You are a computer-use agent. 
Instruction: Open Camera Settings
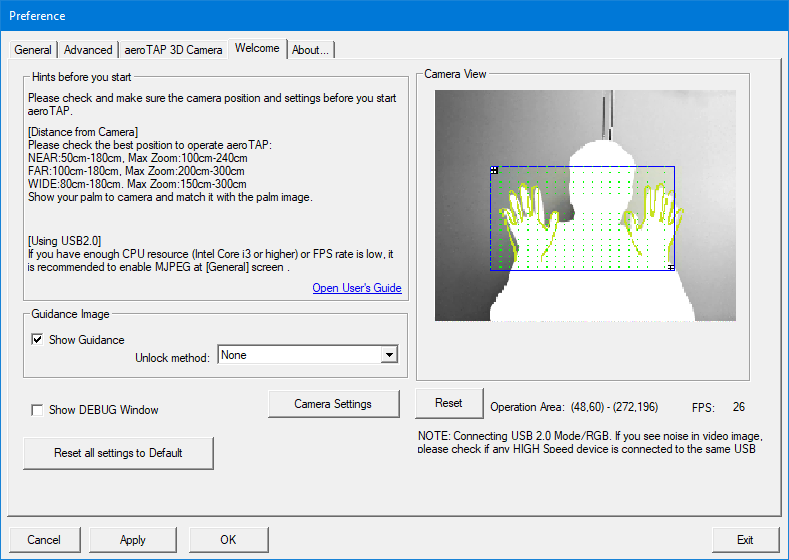coord(334,404)
